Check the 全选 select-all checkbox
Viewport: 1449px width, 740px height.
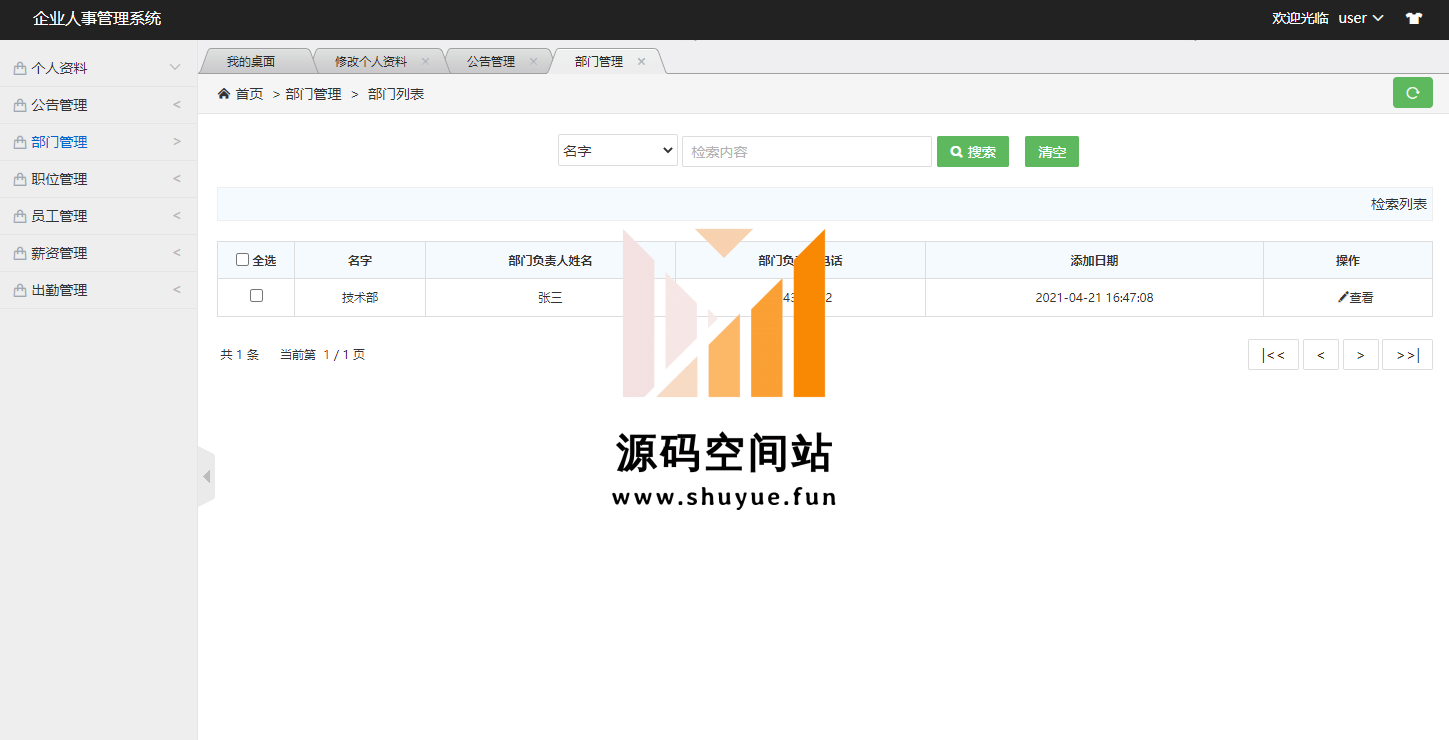[x=242, y=260]
